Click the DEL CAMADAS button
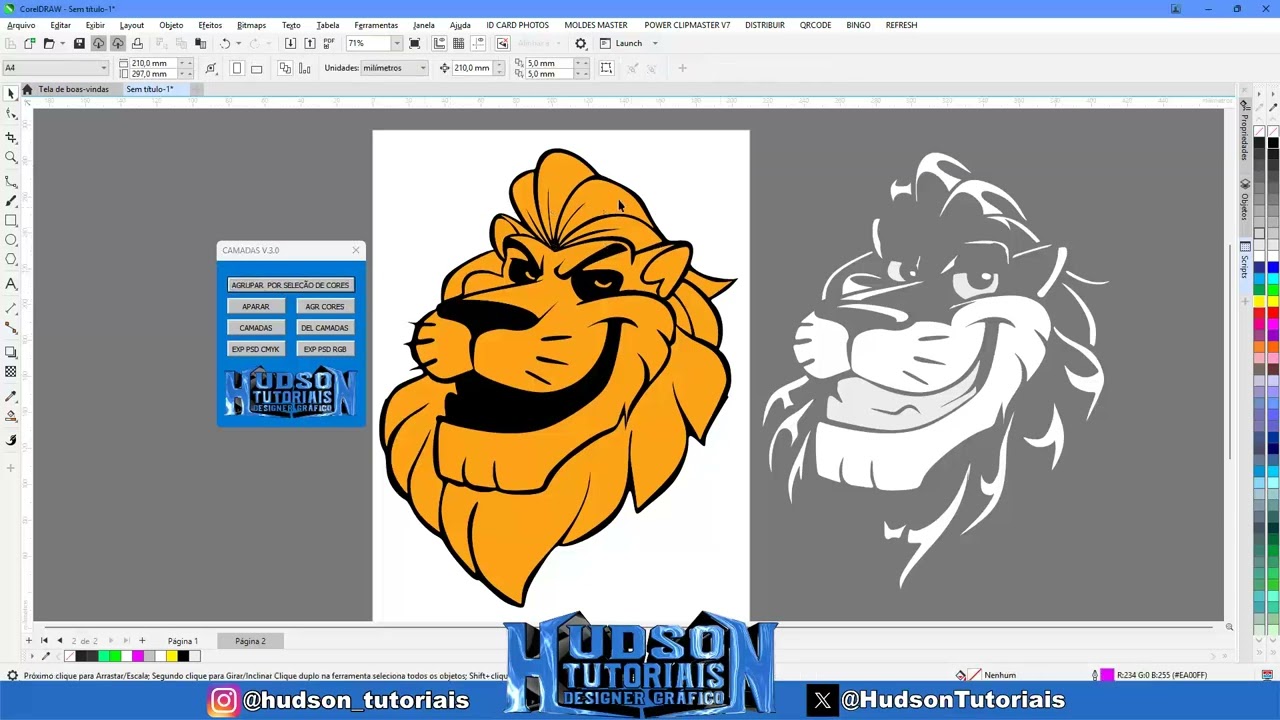Image resolution: width=1280 pixels, height=720 pixels. (325, 328)
